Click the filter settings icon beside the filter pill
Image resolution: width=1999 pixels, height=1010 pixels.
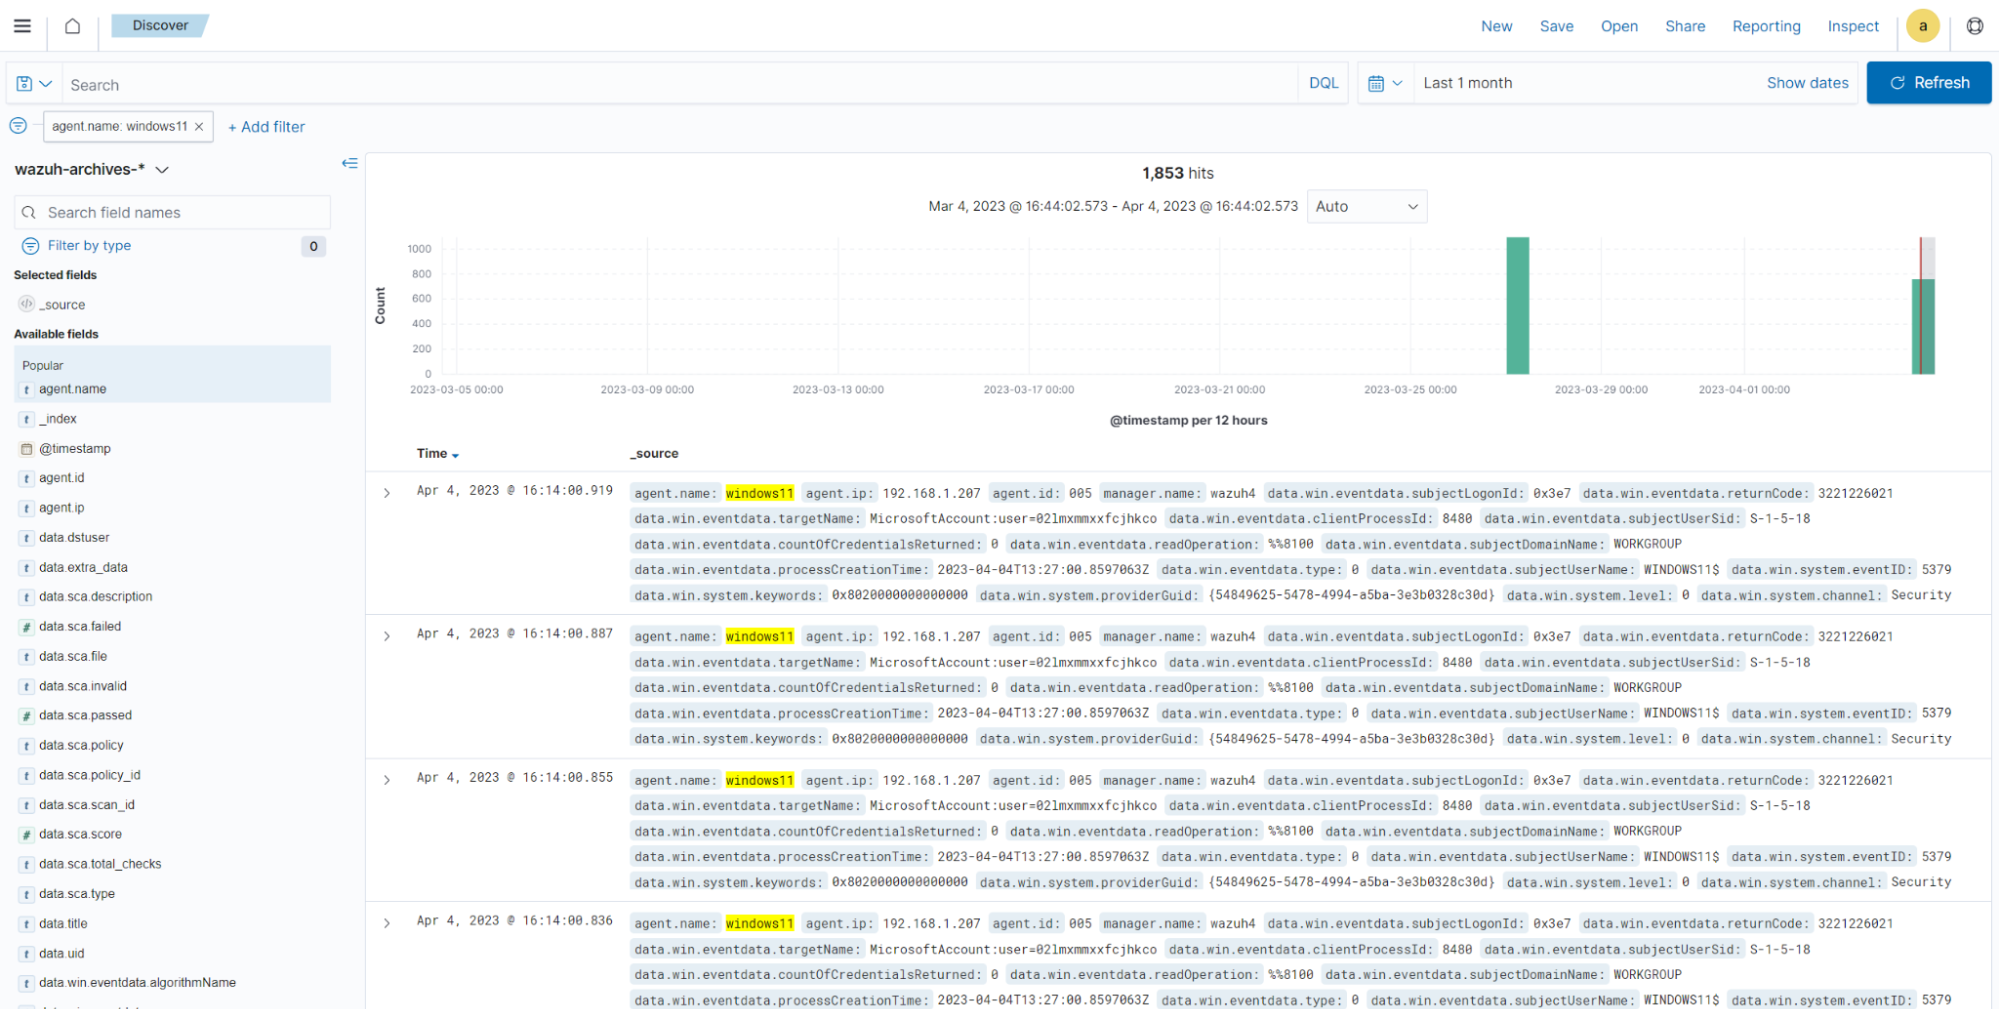click(x=17, y=125)
